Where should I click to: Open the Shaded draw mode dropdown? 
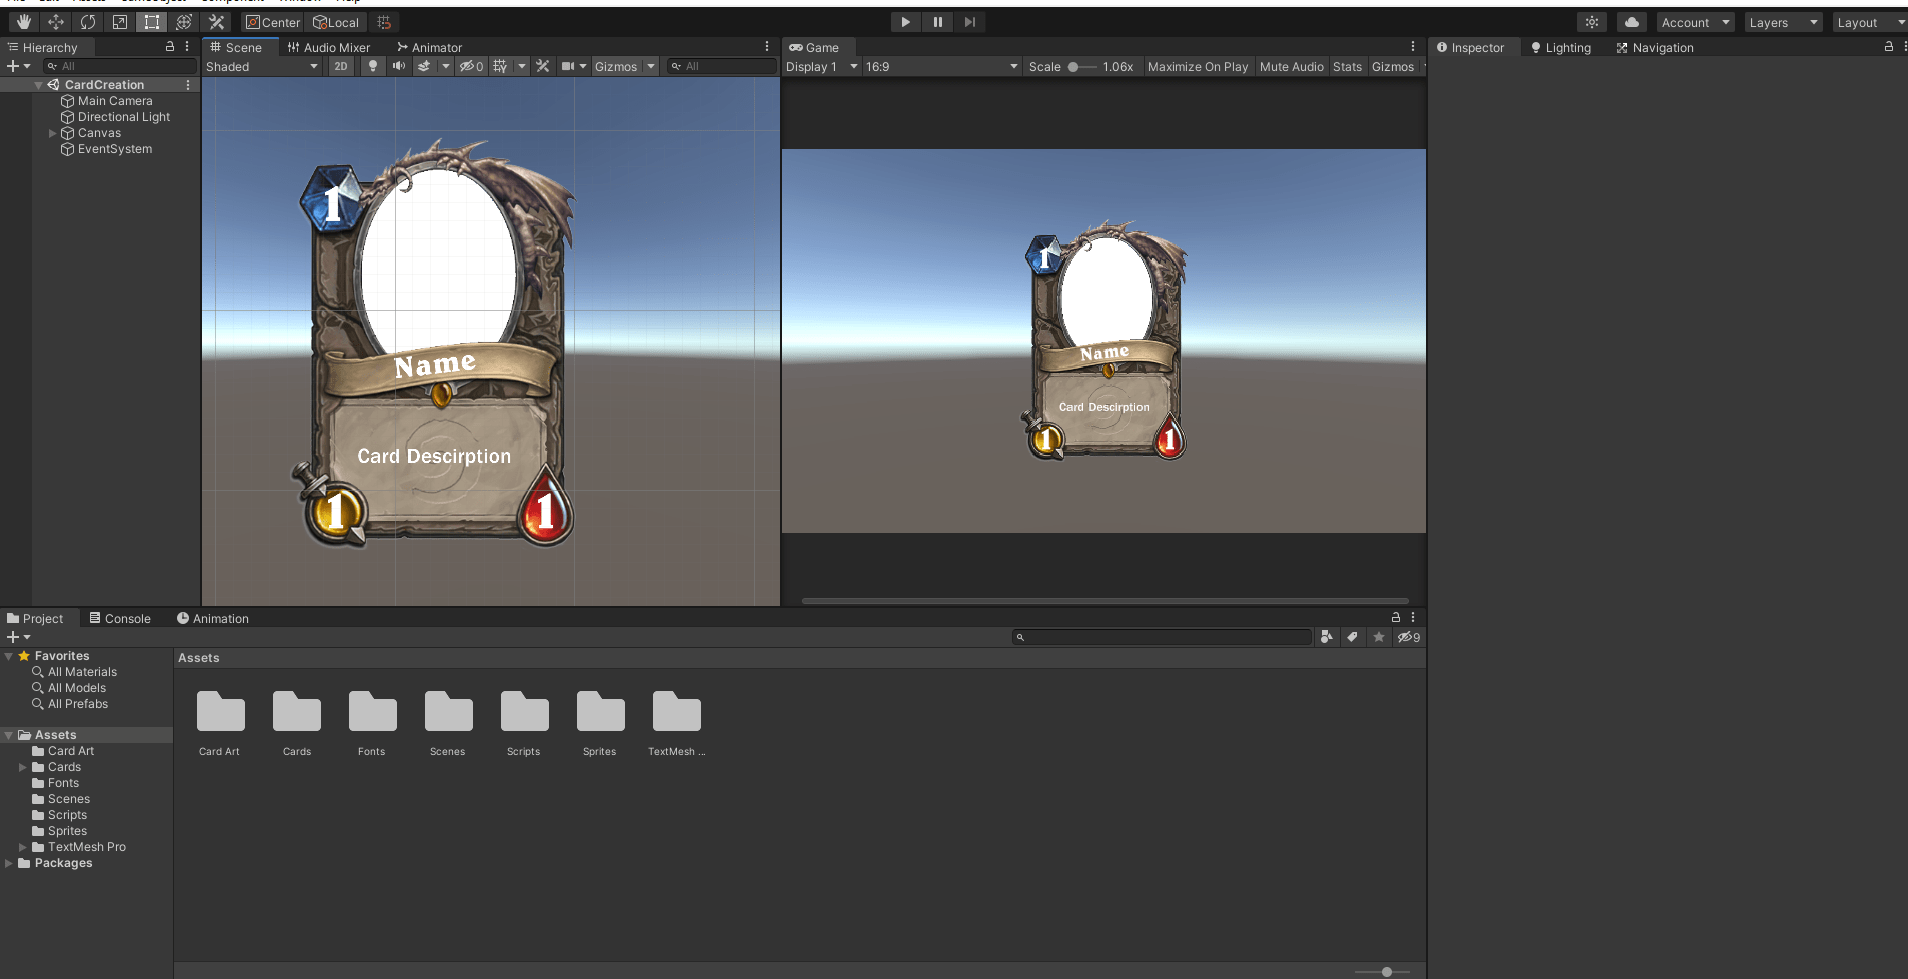262,67
